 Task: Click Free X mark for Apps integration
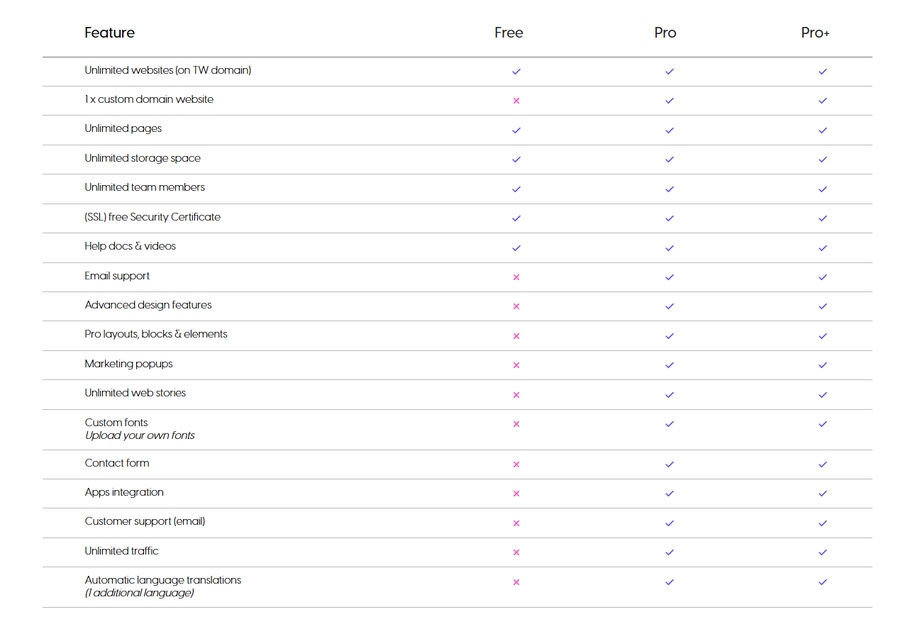[x=516, y=493]
